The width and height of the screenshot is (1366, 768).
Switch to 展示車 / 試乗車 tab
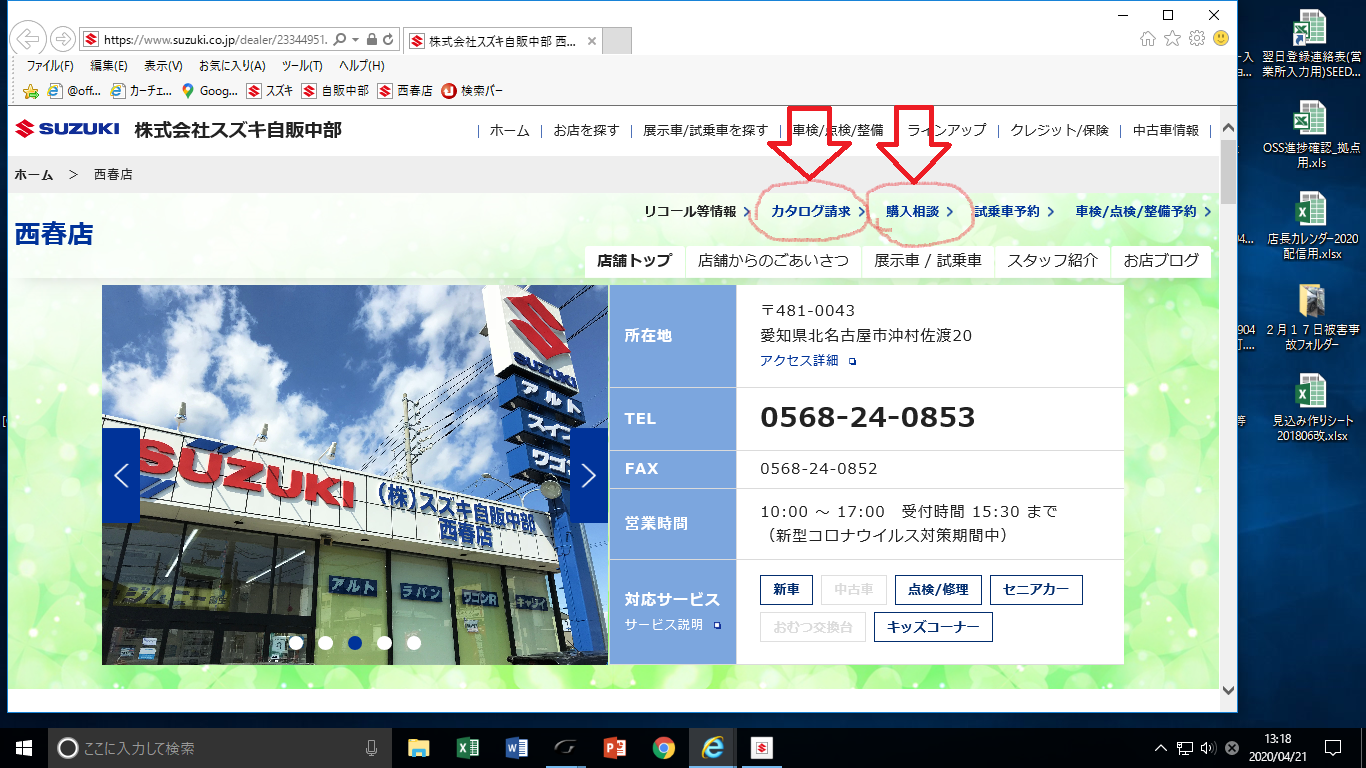pyautogui.click(x=928, y=261)
